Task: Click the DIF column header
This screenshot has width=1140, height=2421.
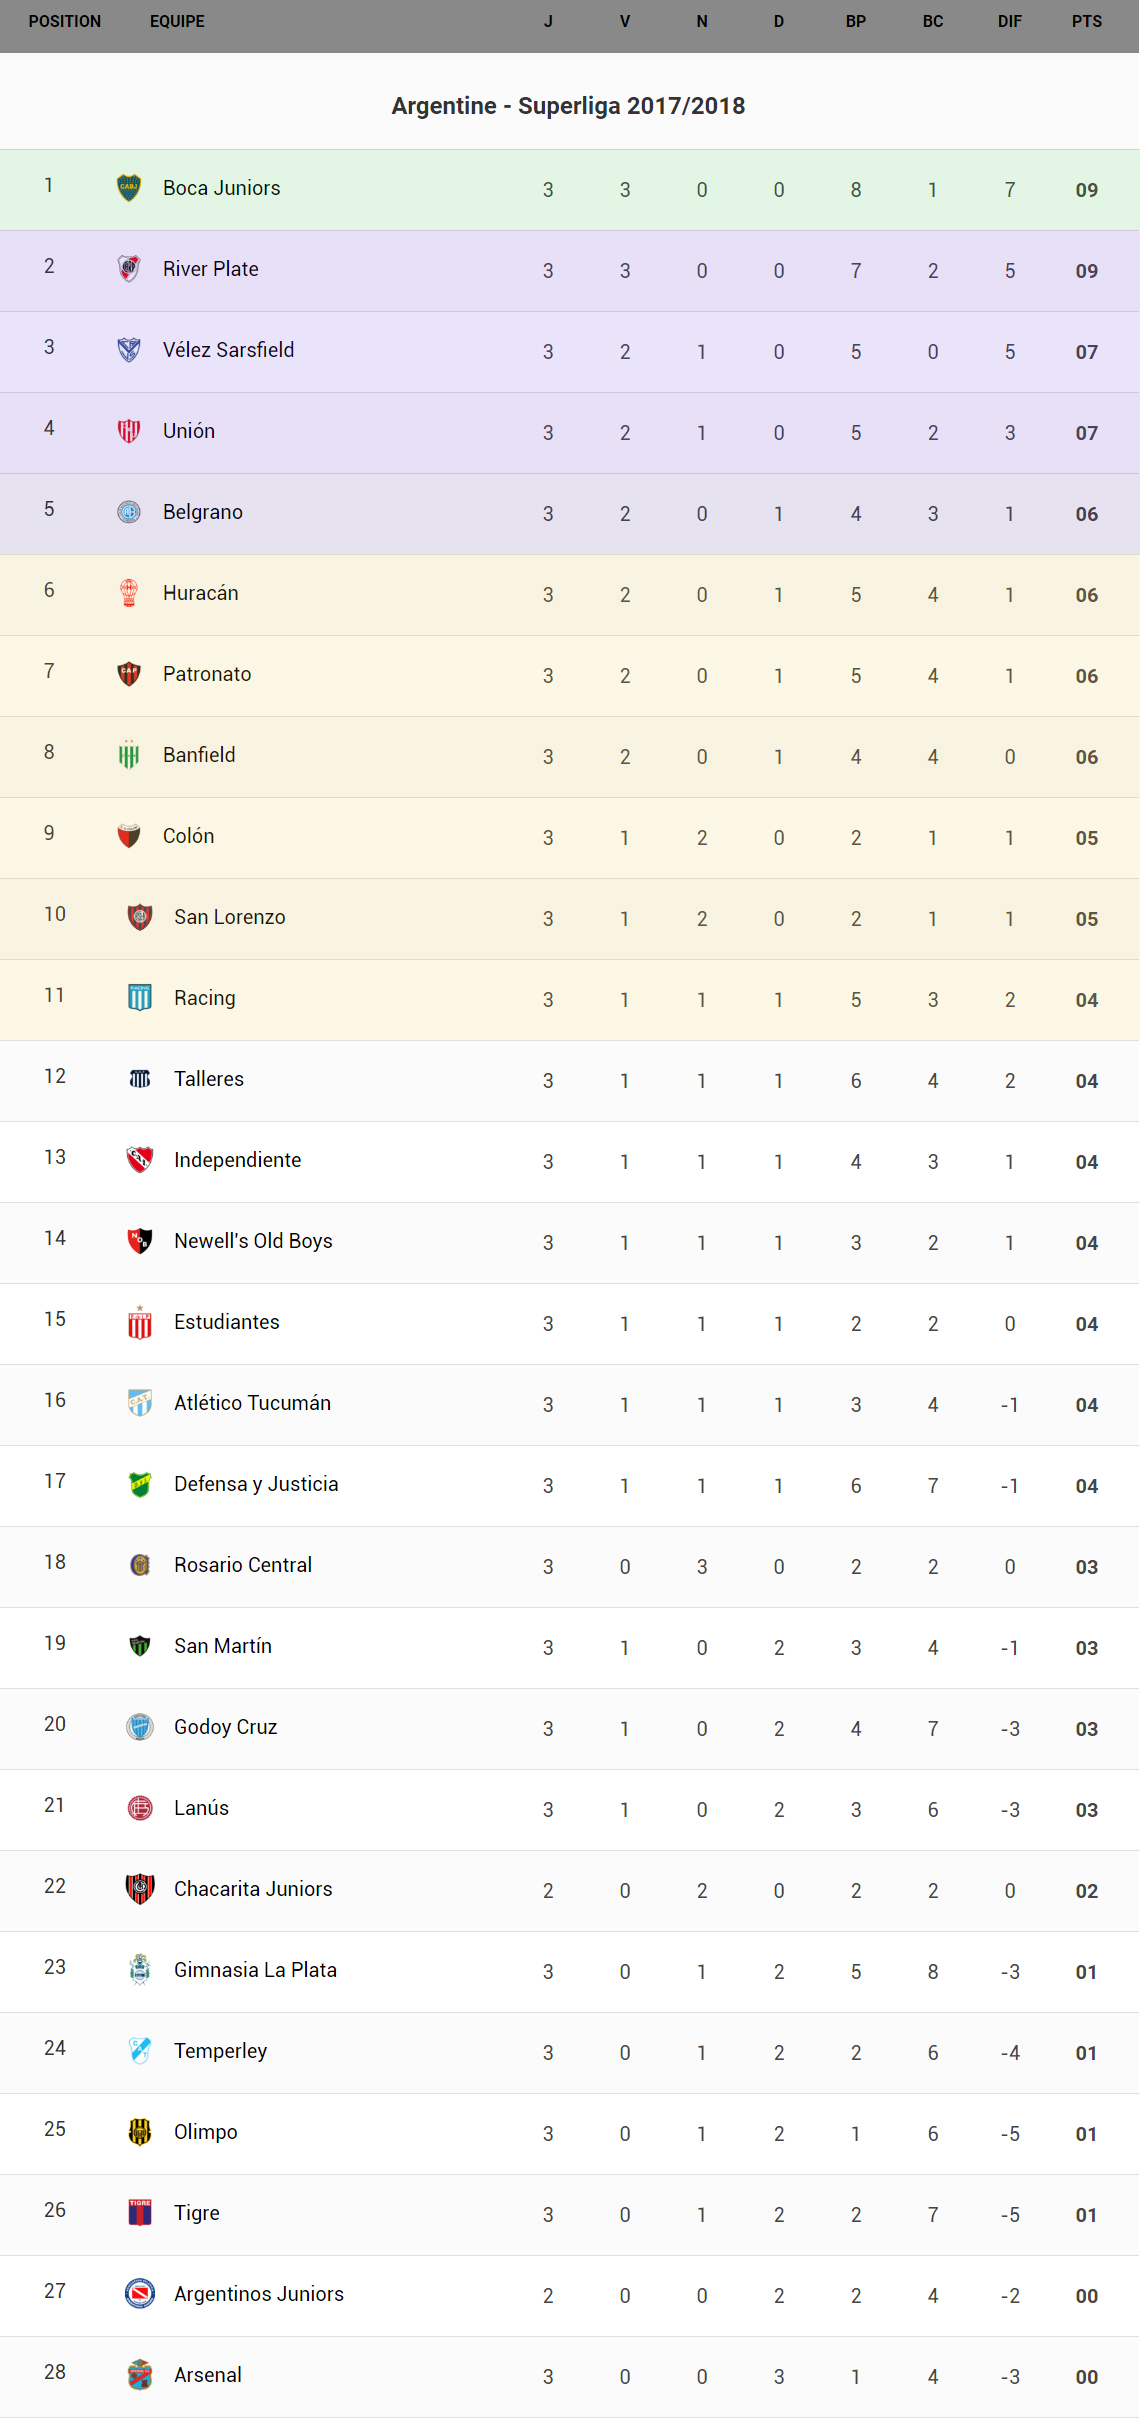Action: click(1009, 22)
